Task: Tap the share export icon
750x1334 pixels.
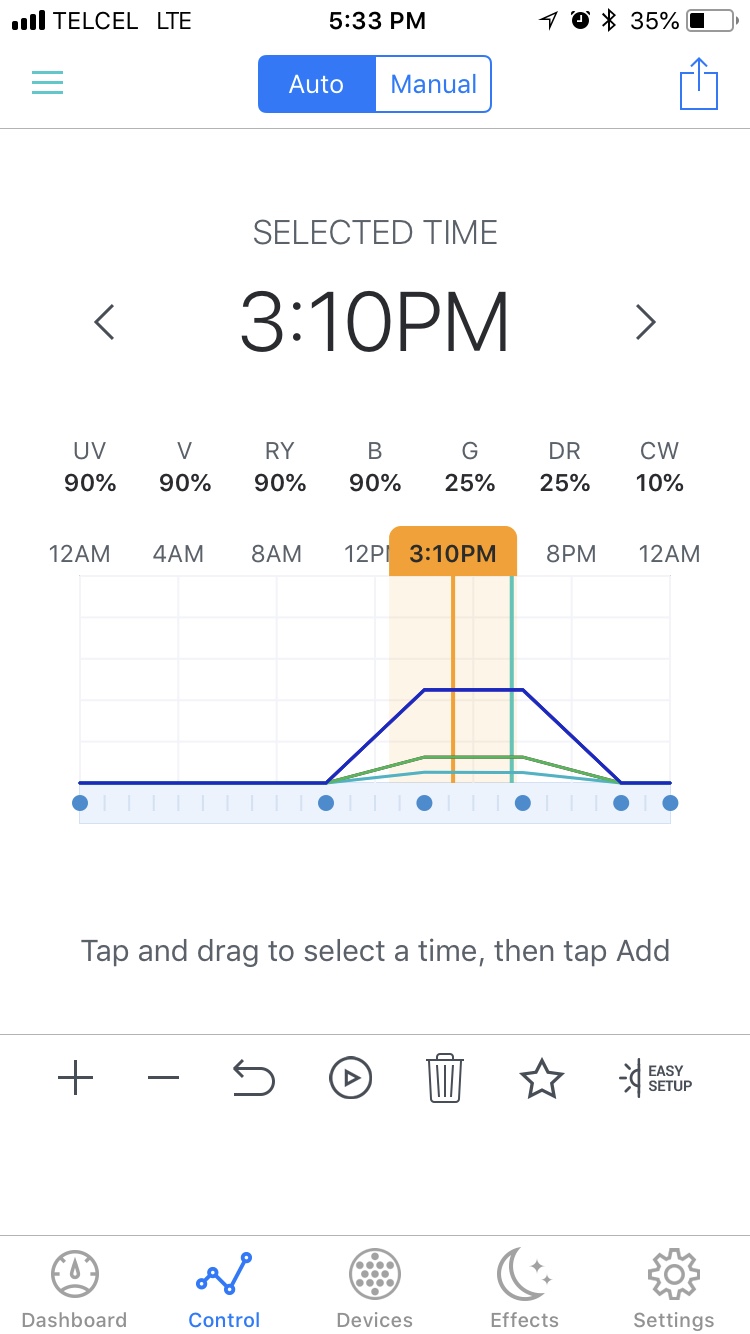Action: (x=699, y=84)
